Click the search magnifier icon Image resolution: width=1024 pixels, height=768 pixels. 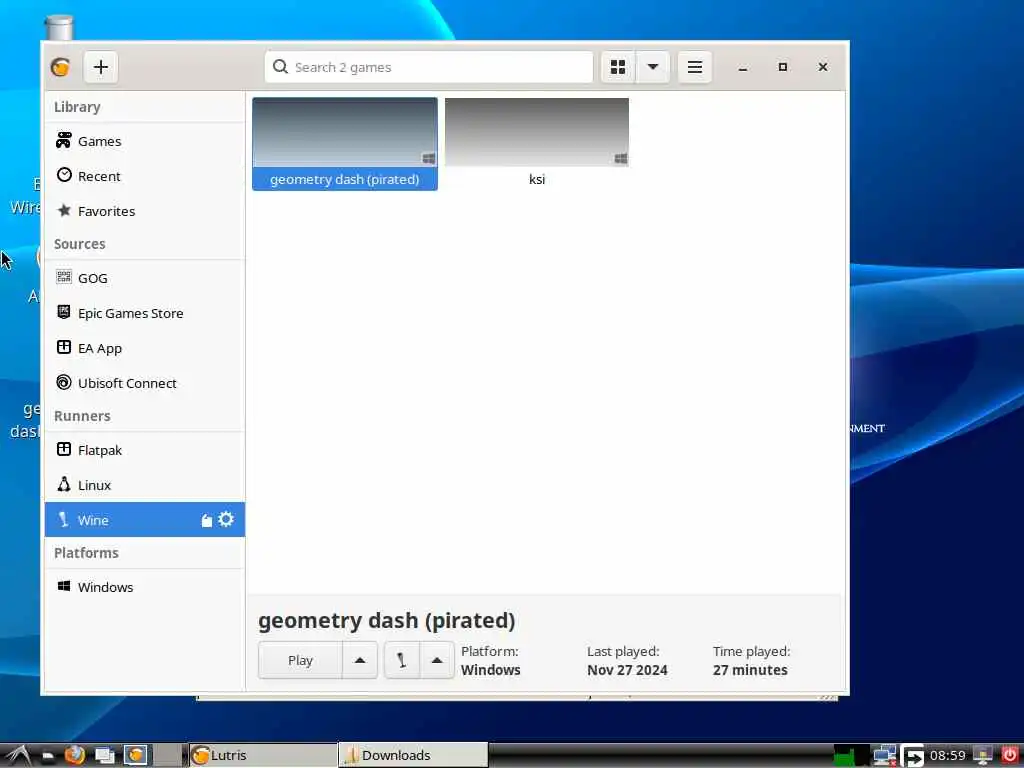280,67
